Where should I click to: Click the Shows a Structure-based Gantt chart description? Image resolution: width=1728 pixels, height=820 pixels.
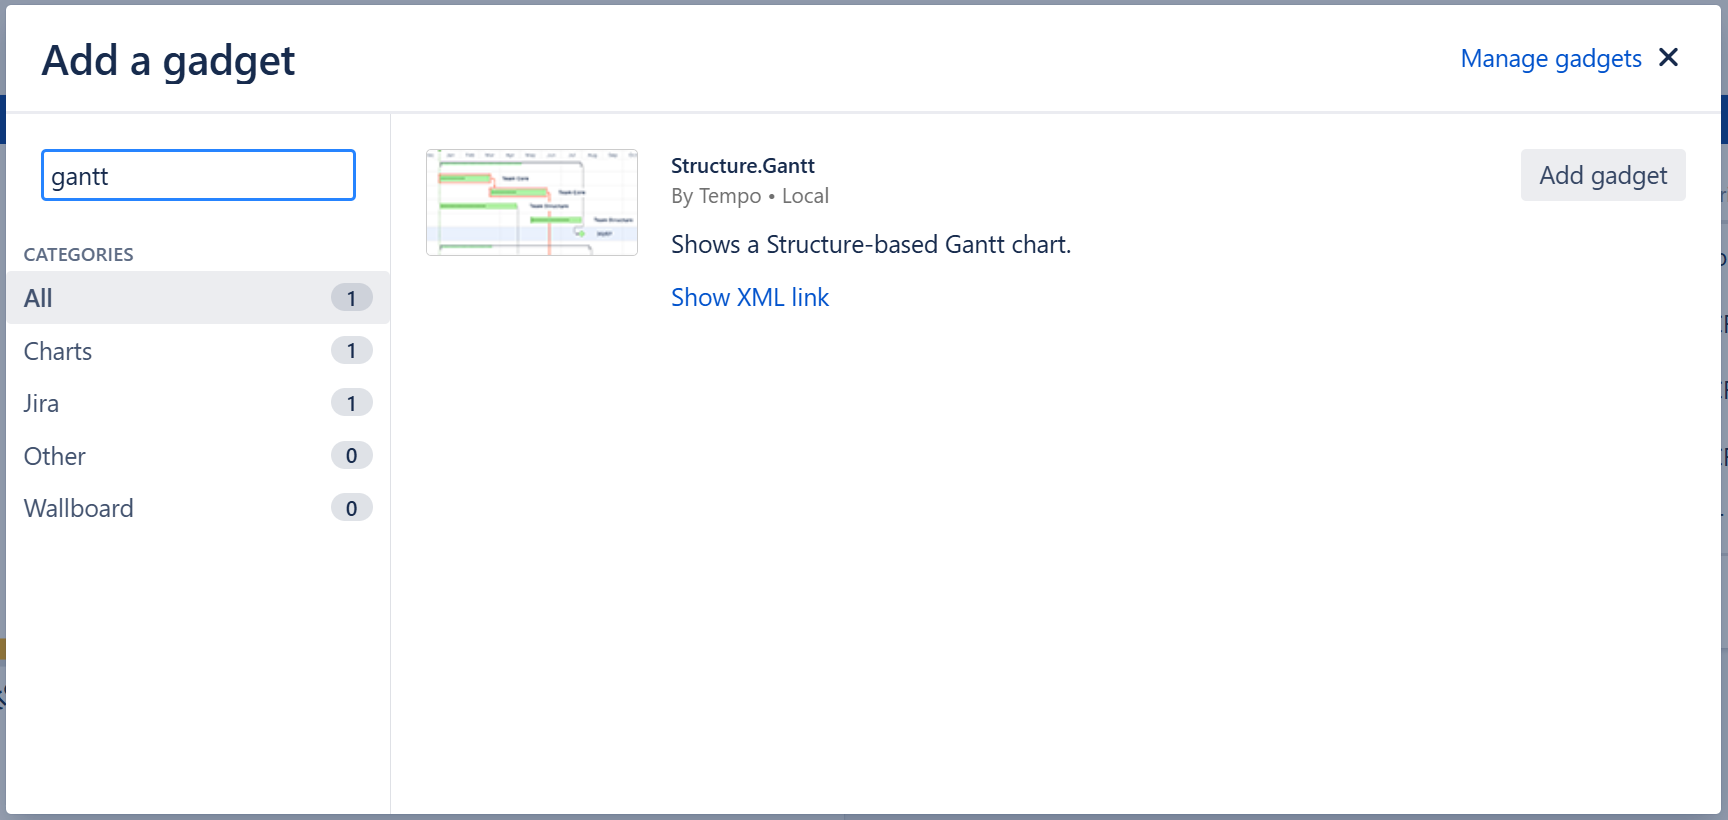871,245
